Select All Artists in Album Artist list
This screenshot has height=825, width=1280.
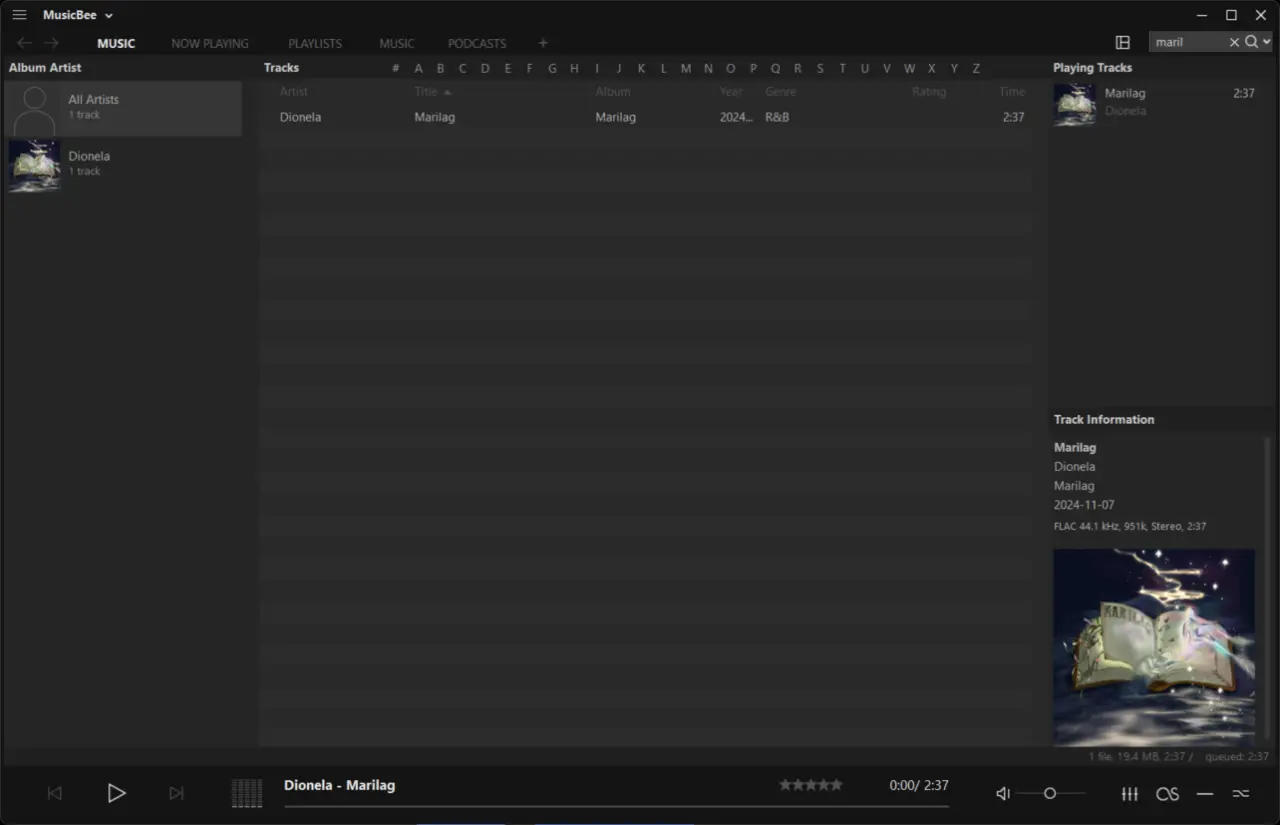pos(123,108)
